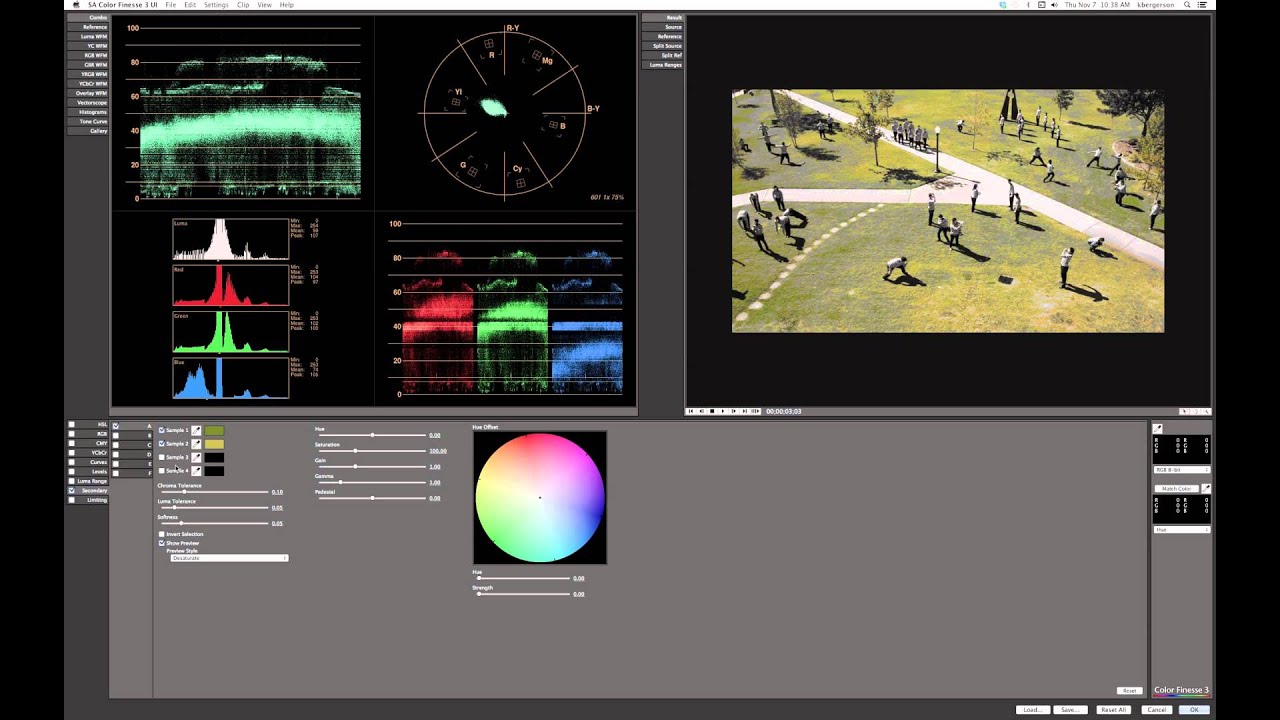
Task: Check the Invert Selection box
Action: pos(162,534)
